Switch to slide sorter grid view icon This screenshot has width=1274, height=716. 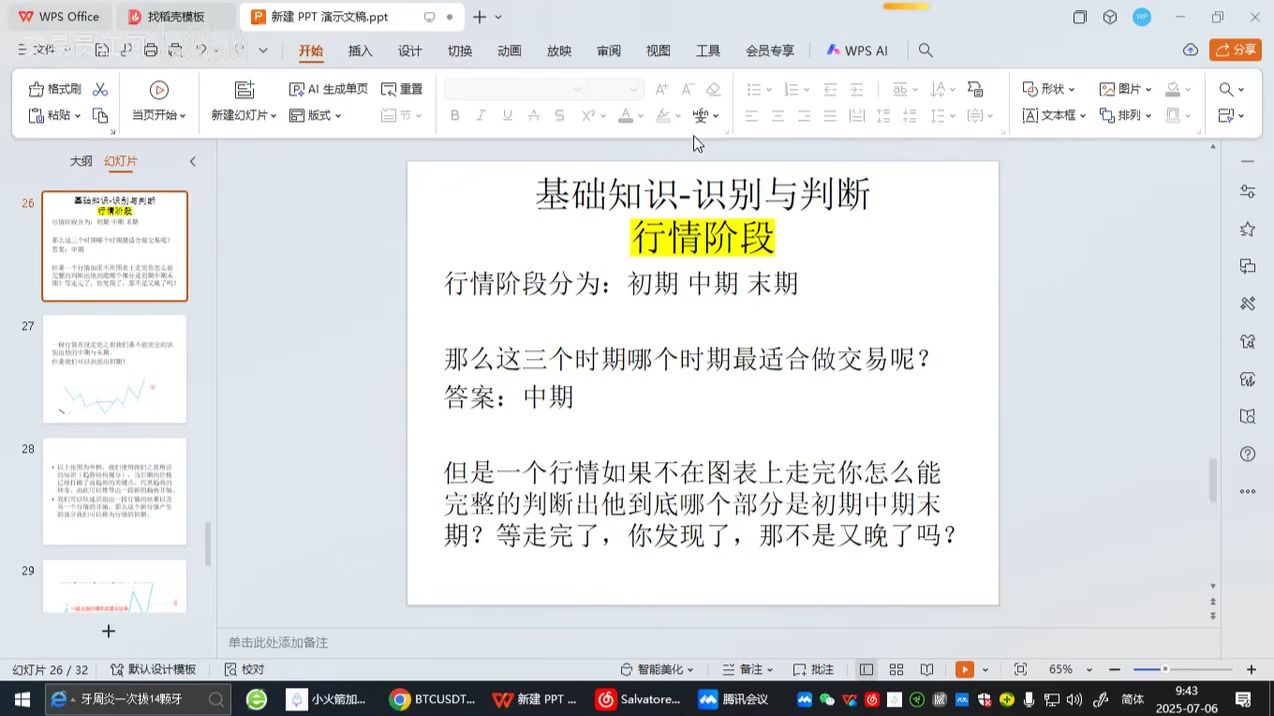click(x=896, y=669)
